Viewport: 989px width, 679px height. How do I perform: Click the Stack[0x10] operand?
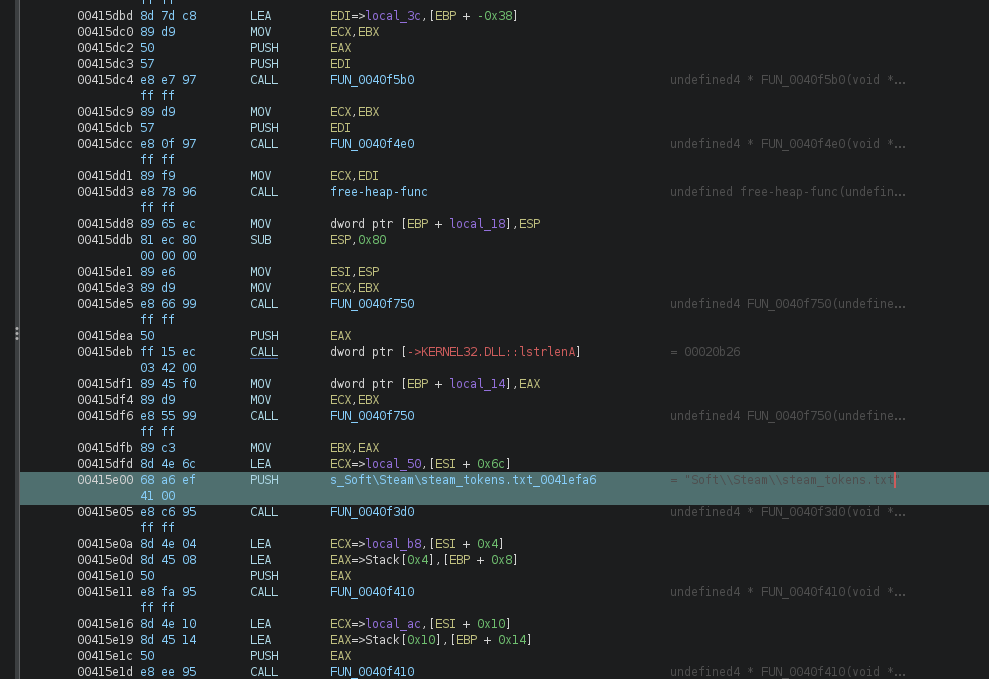[x=404, y=640]
